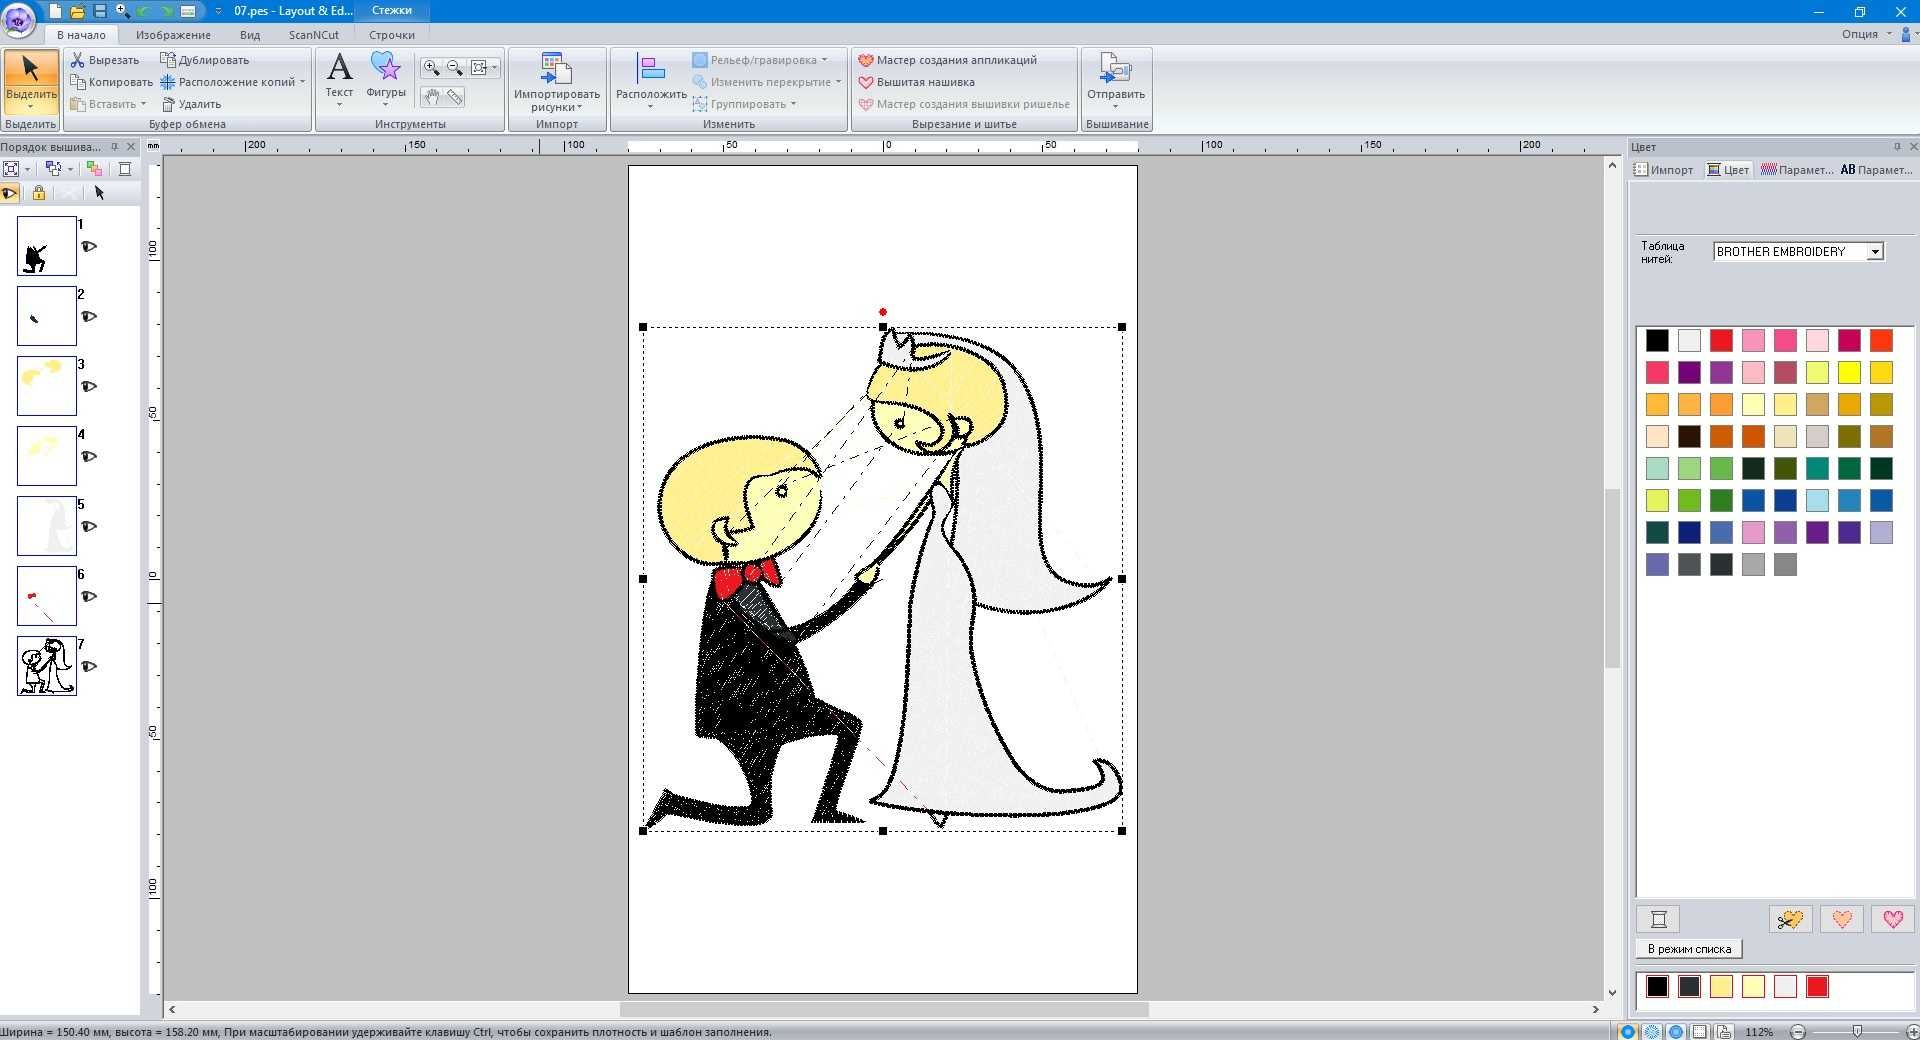The width and height of the screenshot is (1920, 1040).
Task: Open the Shapes (Фигуры) tool
Action: tap(385, 75)
